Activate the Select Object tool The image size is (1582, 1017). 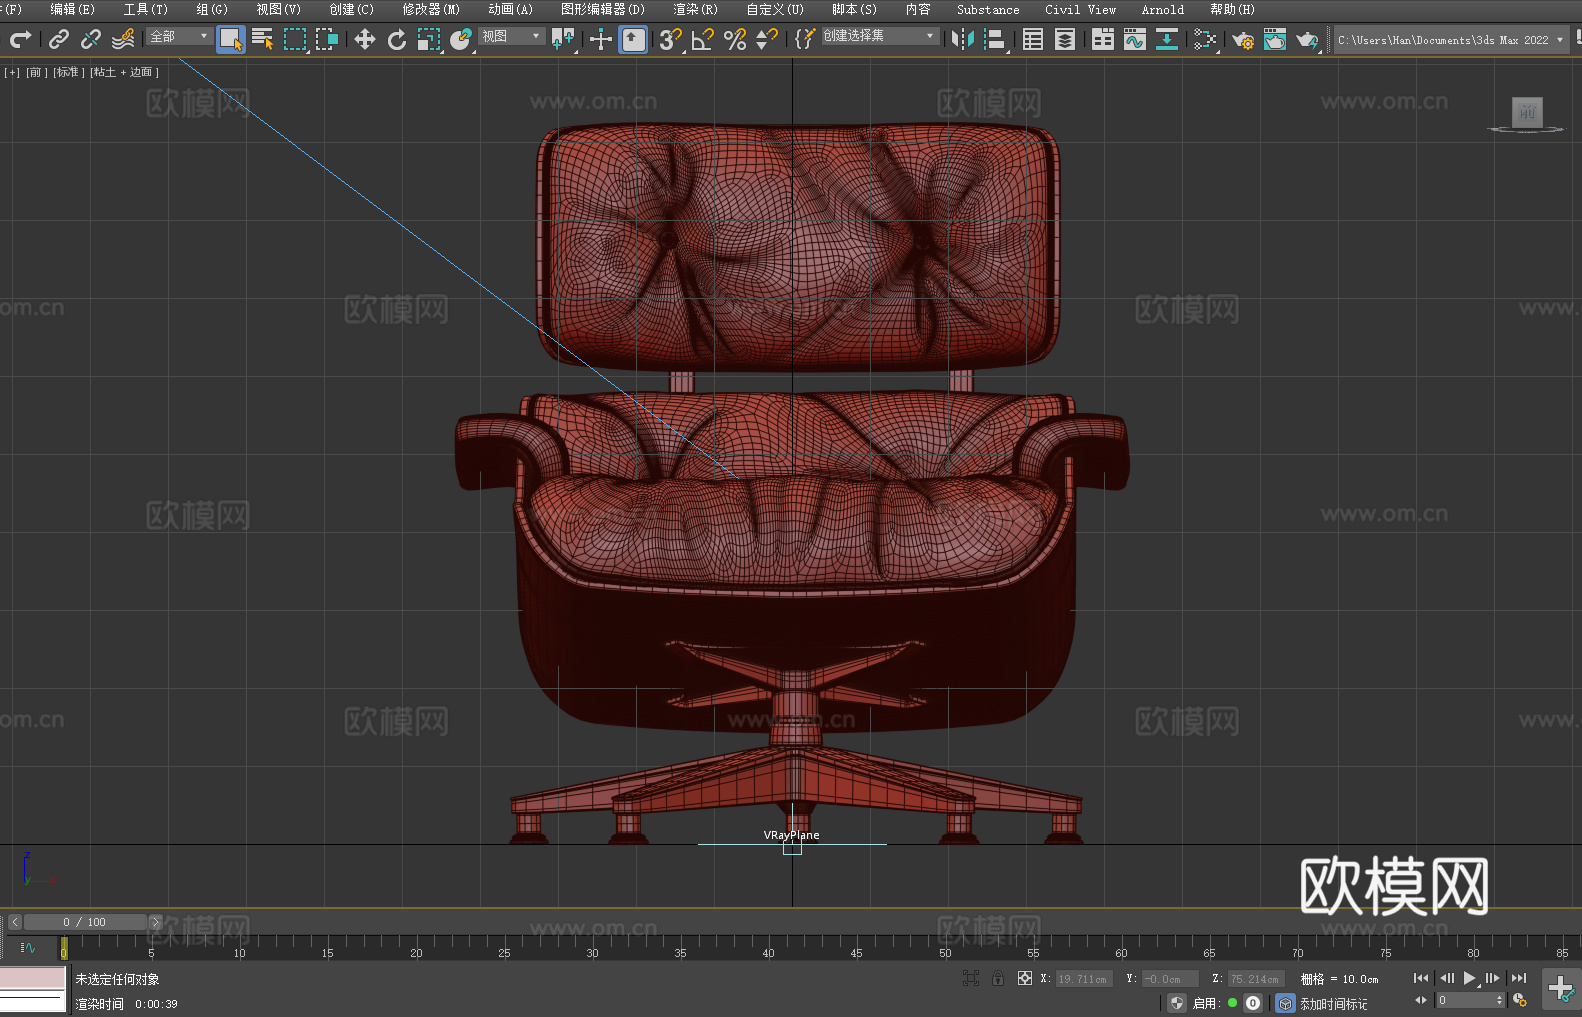[231, 39]
